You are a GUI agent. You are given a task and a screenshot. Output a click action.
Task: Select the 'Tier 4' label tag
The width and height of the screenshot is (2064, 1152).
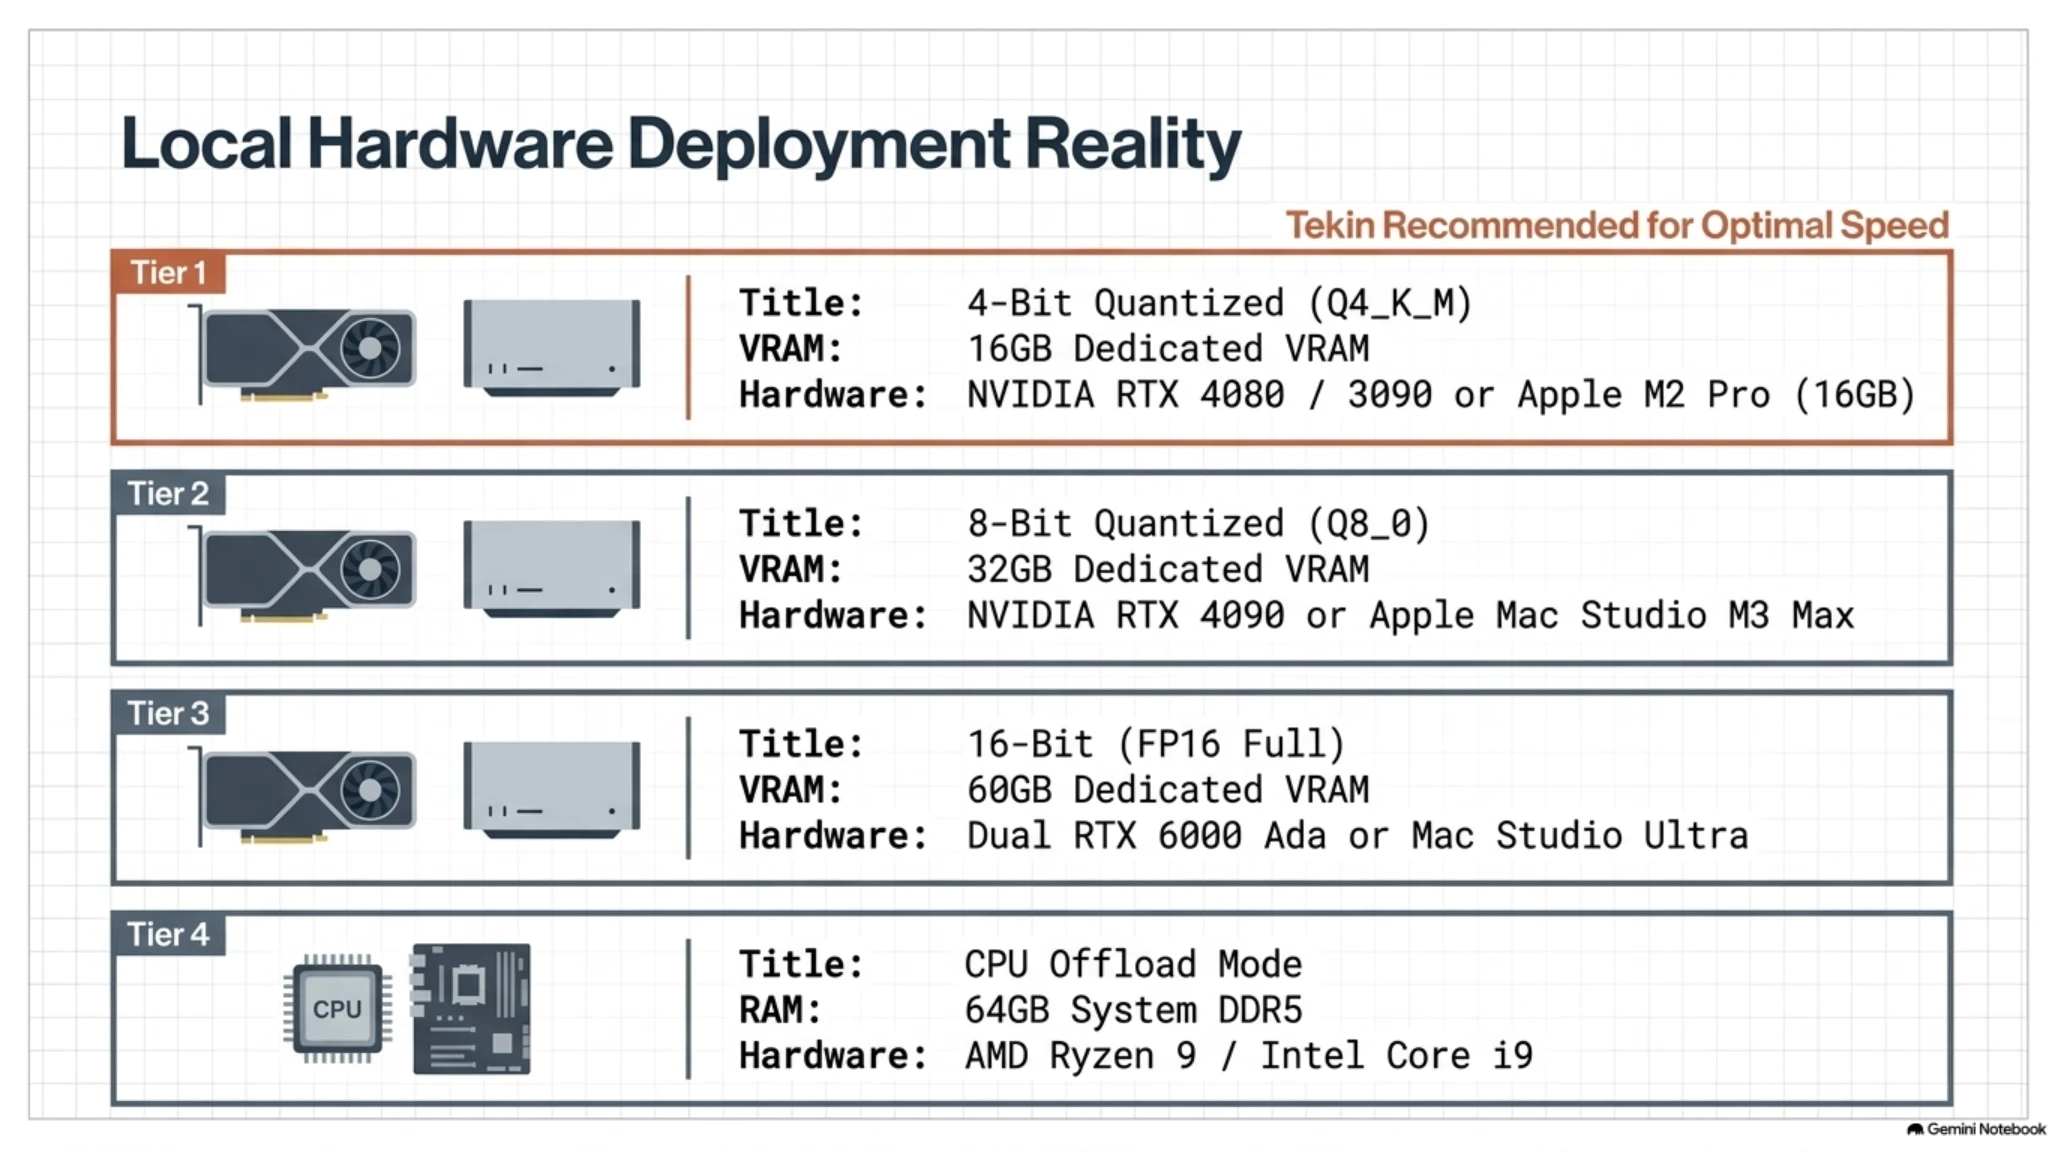coord(169,934)
